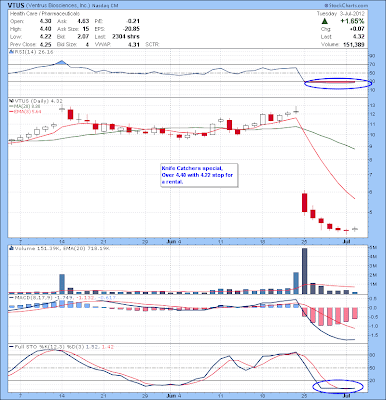This screenshot has width=386, height=400.
Task: Click the Low value 4.22
Action: [x=45, y=37]
